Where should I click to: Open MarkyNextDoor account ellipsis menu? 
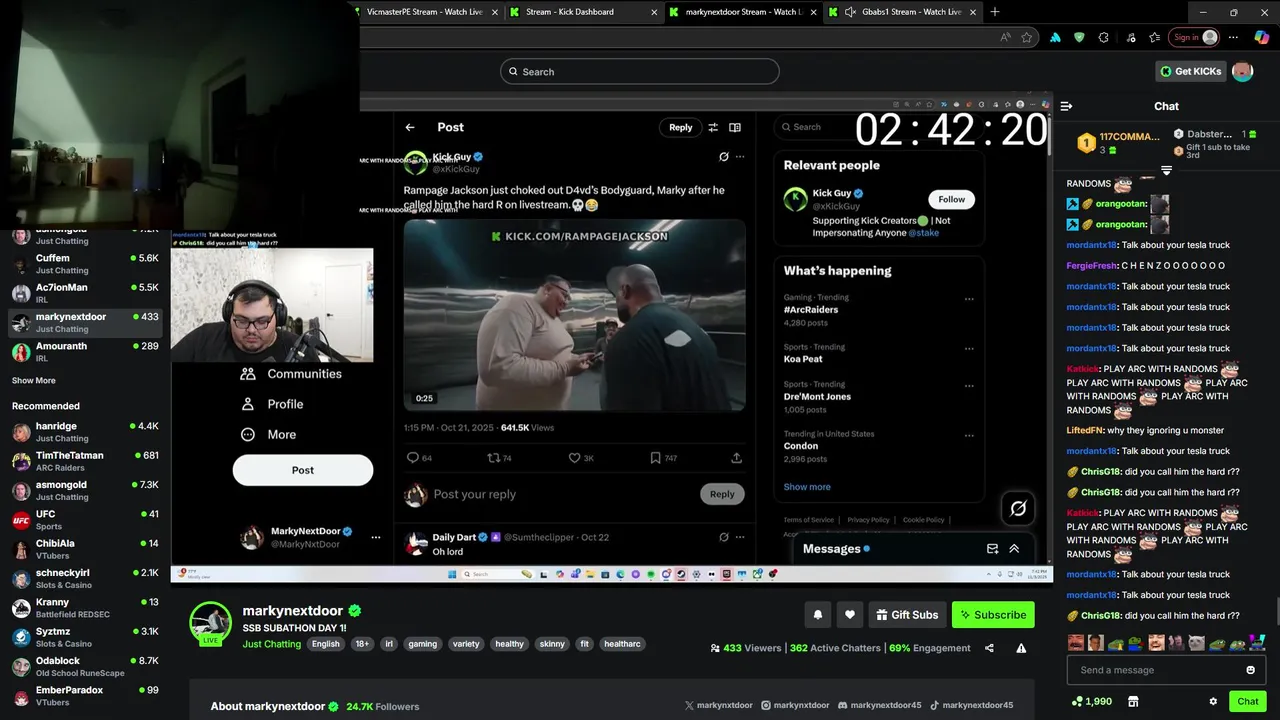[376, 537]
